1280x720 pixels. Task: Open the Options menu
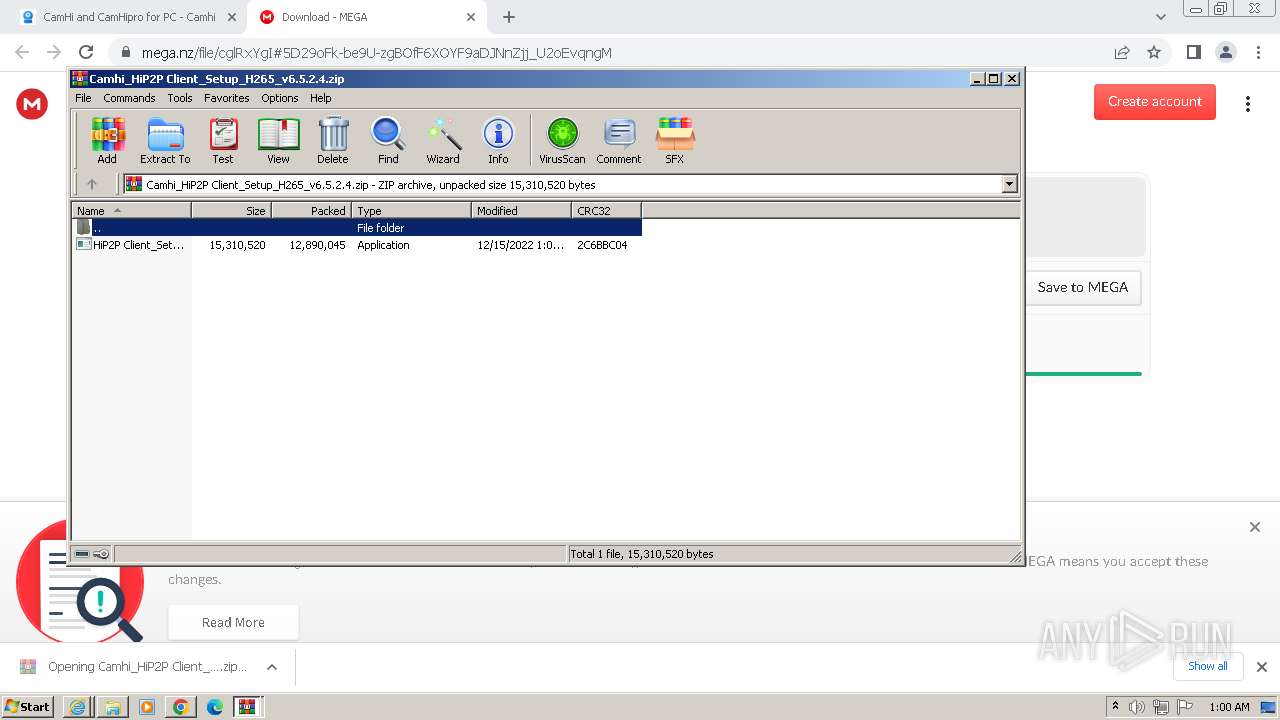click(x=280, y=98)
